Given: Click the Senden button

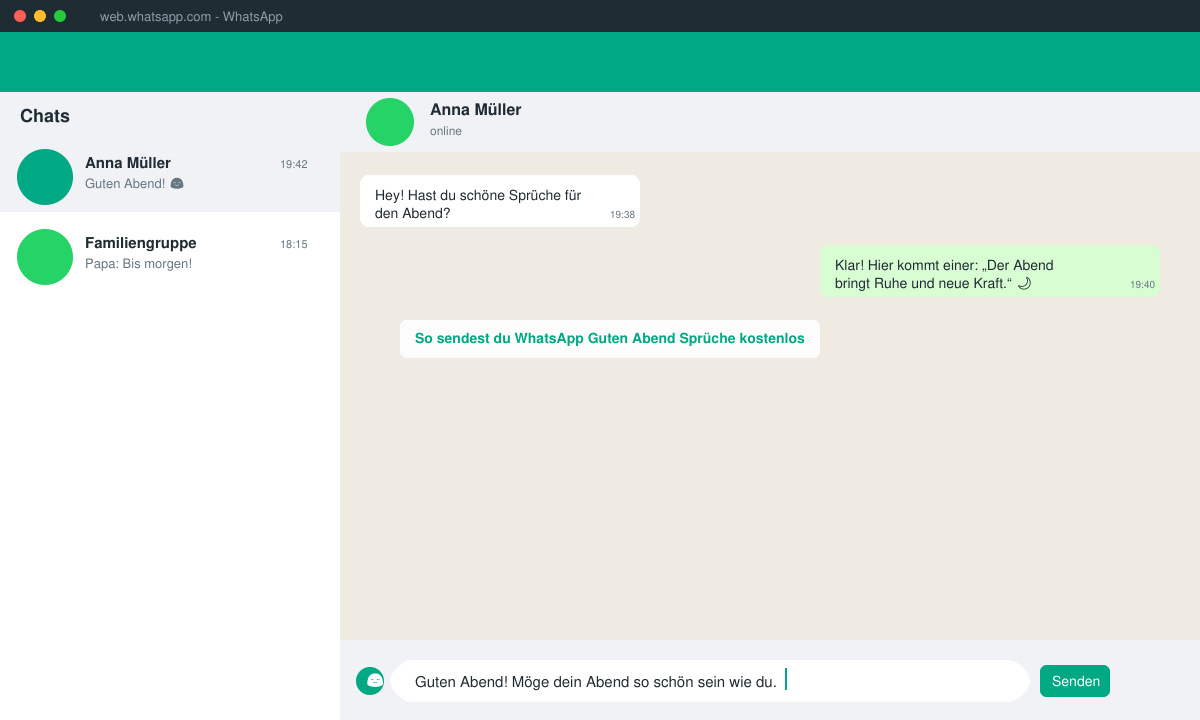Looking at the screenshot, I should [x=1075, y=681].
